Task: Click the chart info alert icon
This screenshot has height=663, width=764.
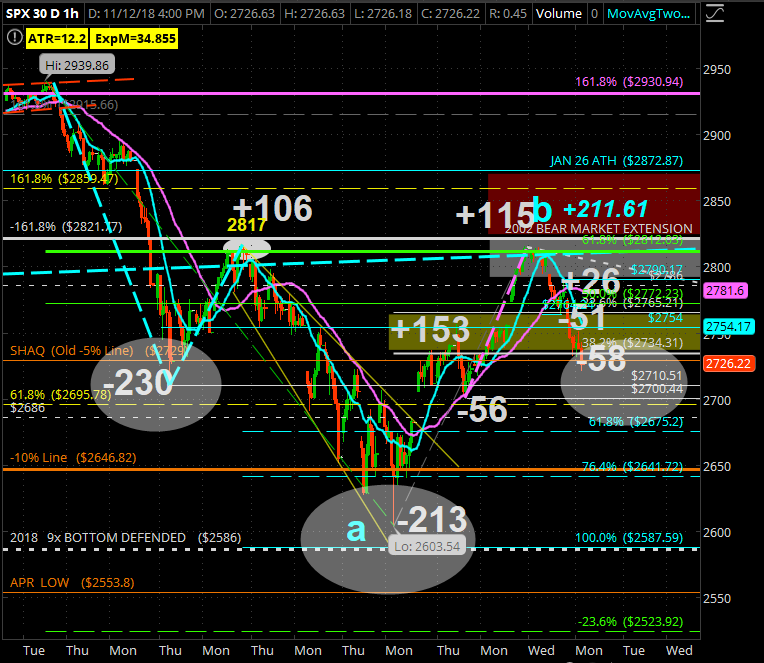Action: click(x=13, y=36)
